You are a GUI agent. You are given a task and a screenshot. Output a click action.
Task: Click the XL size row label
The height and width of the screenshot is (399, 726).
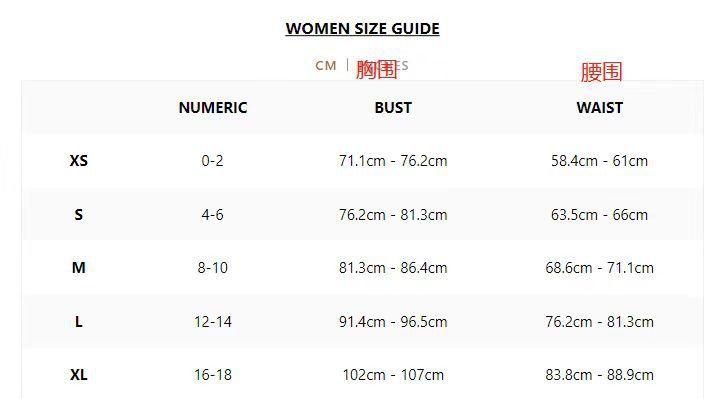(79, 374)
